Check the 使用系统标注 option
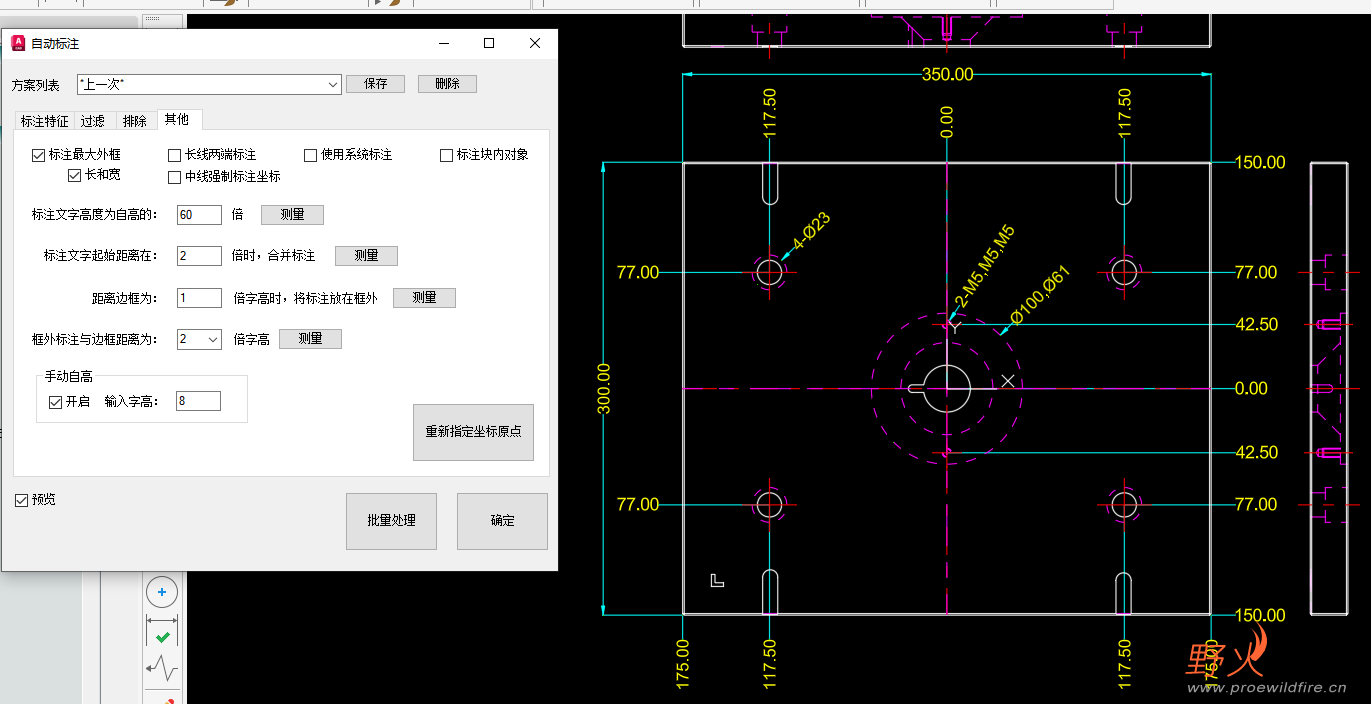1371x704 pixels. click(348, 155)
